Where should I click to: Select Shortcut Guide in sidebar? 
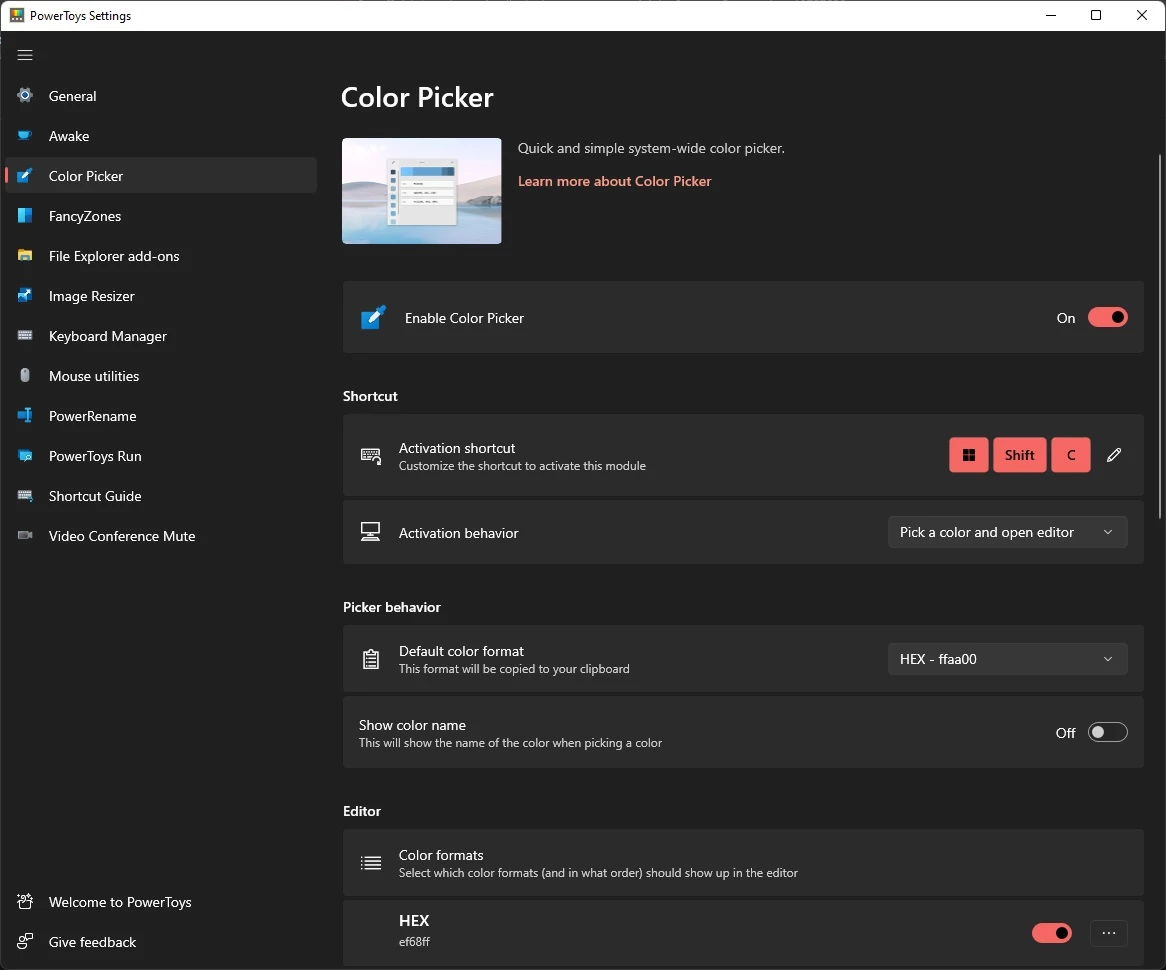(x=161, y=496)
